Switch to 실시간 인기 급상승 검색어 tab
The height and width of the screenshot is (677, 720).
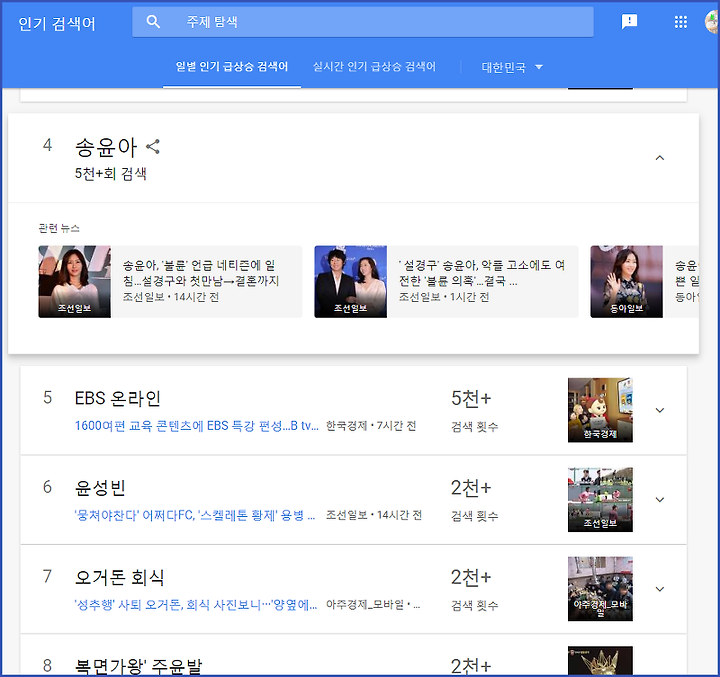374,67
